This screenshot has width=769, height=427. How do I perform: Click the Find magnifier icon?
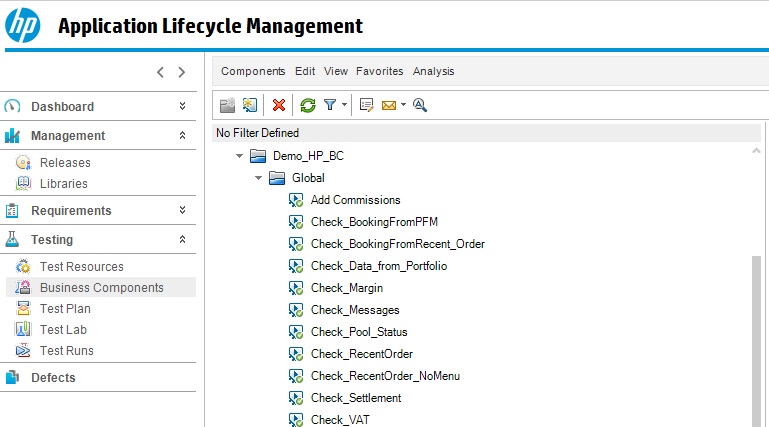pos(420,105)
